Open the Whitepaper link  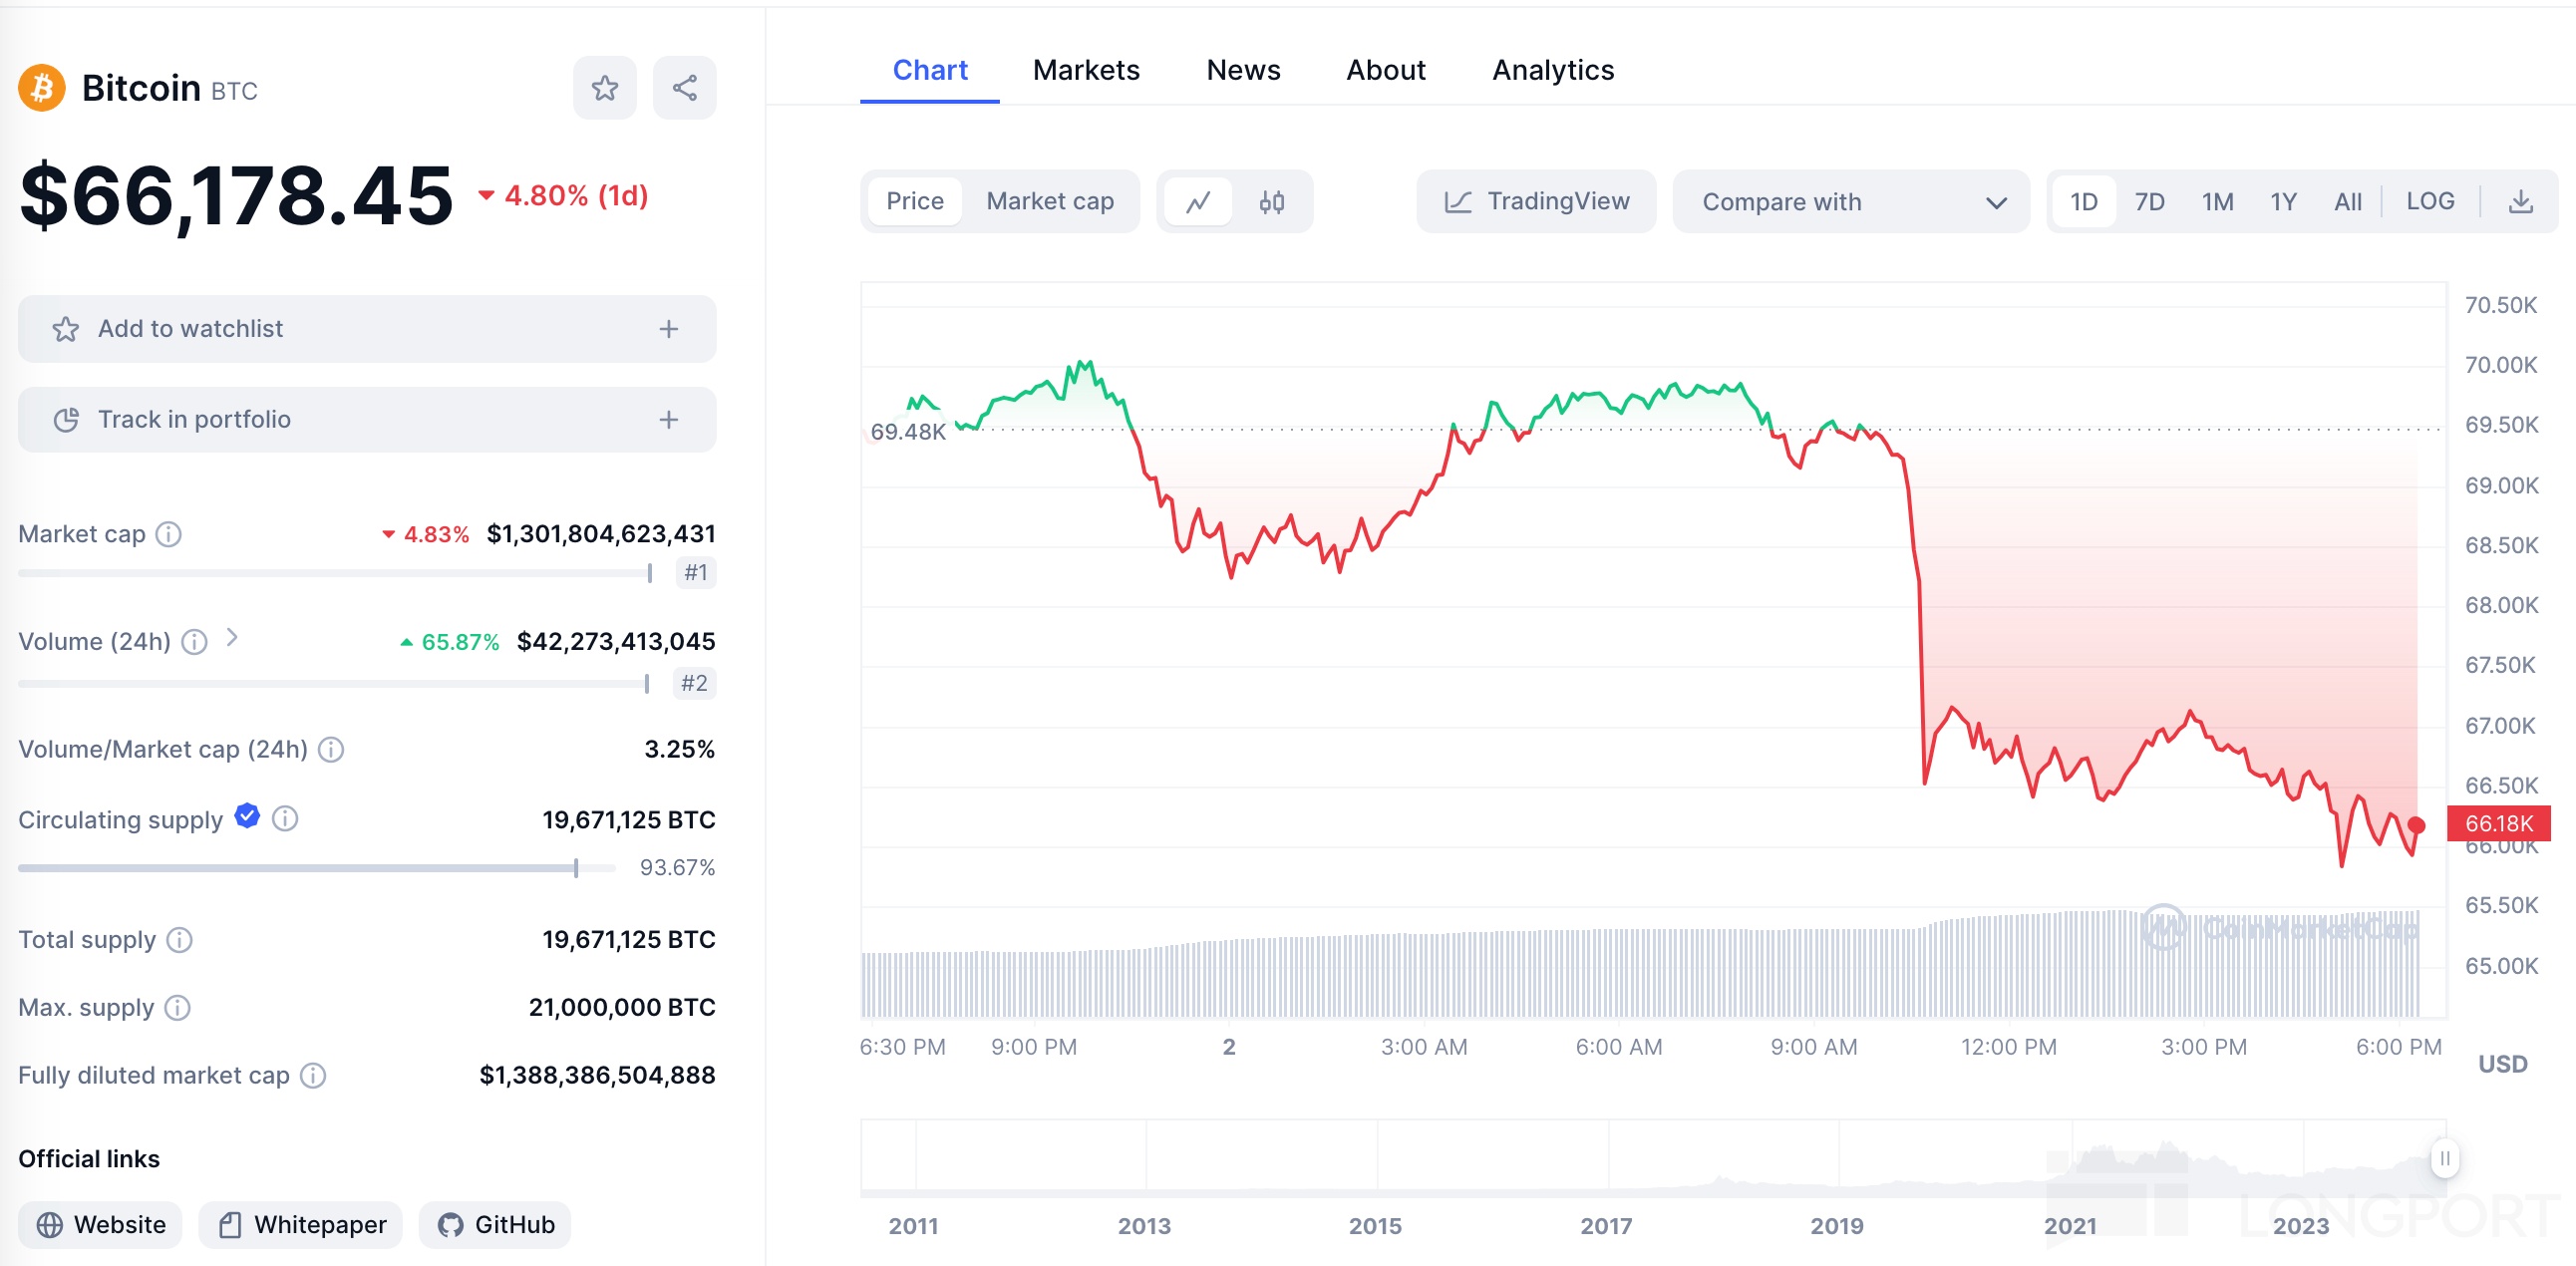301,1224
